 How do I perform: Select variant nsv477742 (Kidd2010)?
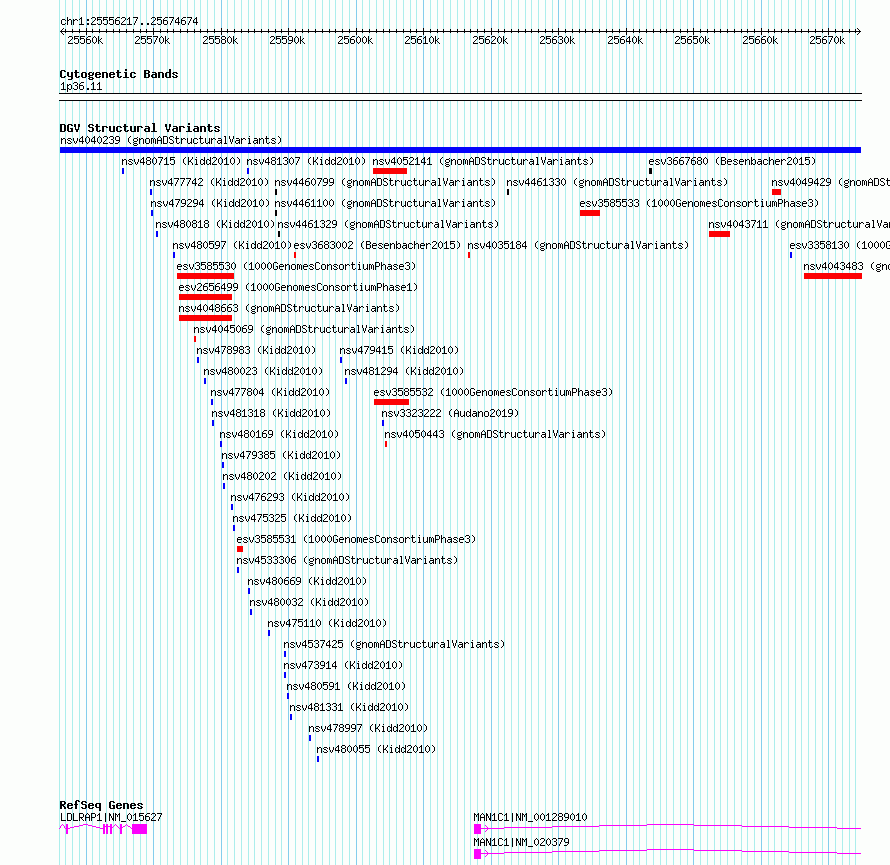[209, 182]
